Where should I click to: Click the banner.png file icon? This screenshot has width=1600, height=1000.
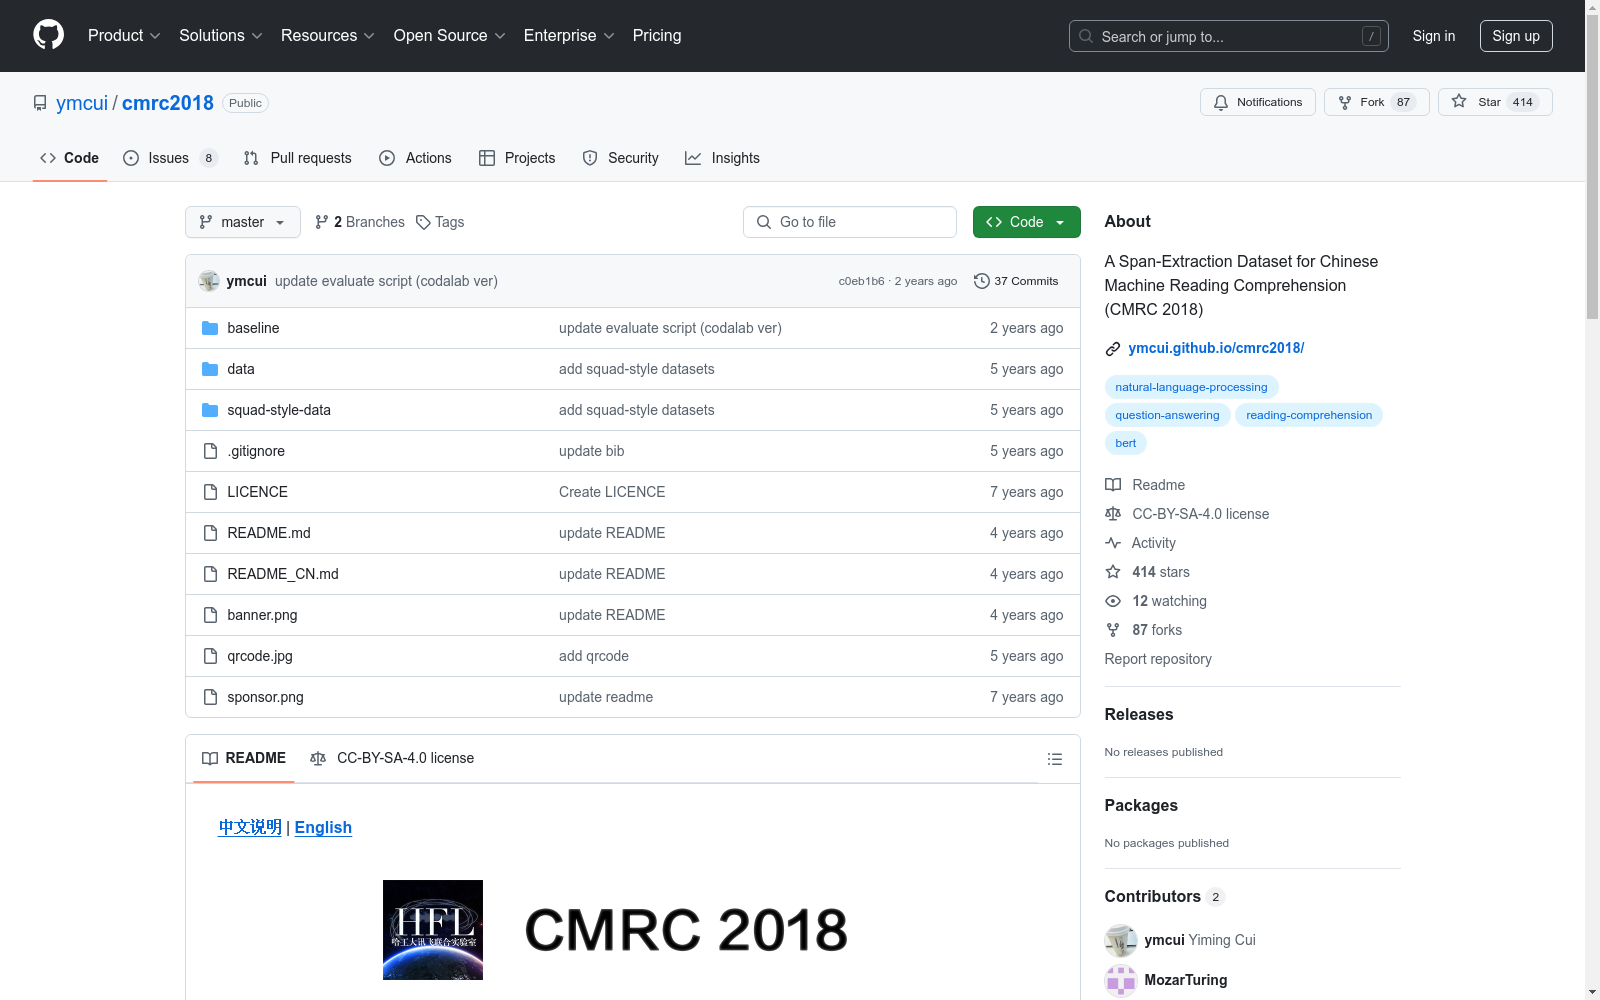click(210, 615)
